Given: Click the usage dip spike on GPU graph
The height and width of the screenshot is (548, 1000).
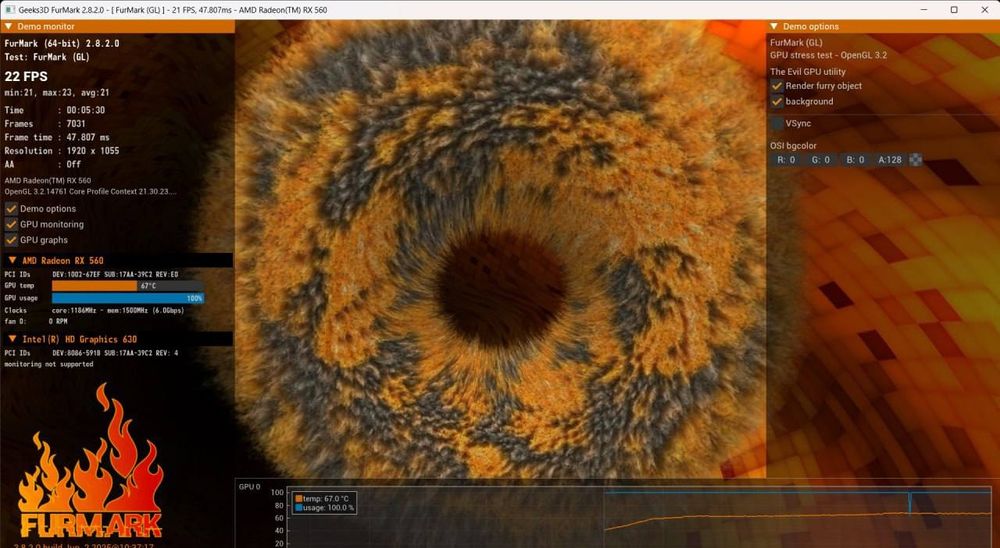Looking at the screenshot, I should coord(910,502).
